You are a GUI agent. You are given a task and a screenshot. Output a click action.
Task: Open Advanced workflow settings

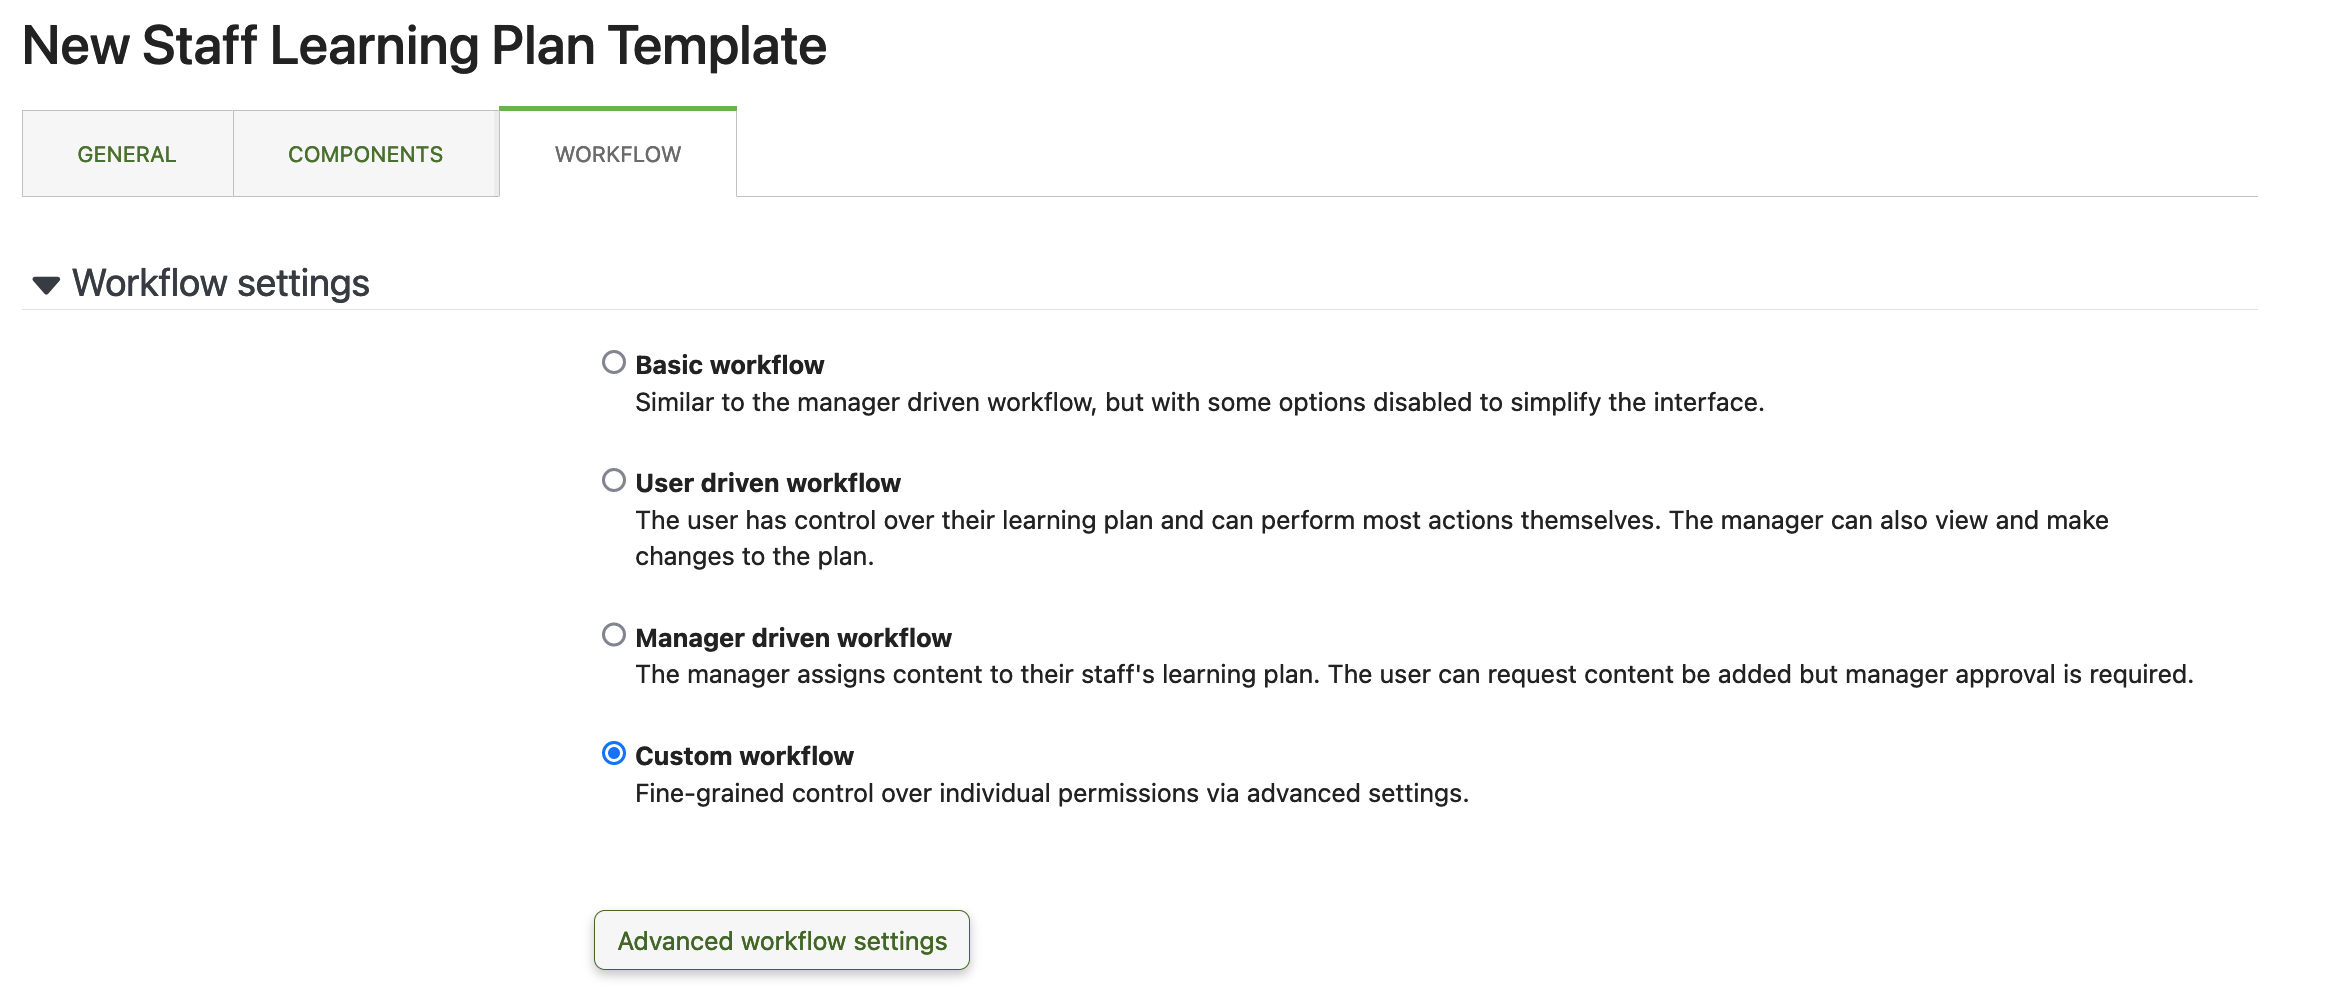pyautogui.click(x=782, y=940)
